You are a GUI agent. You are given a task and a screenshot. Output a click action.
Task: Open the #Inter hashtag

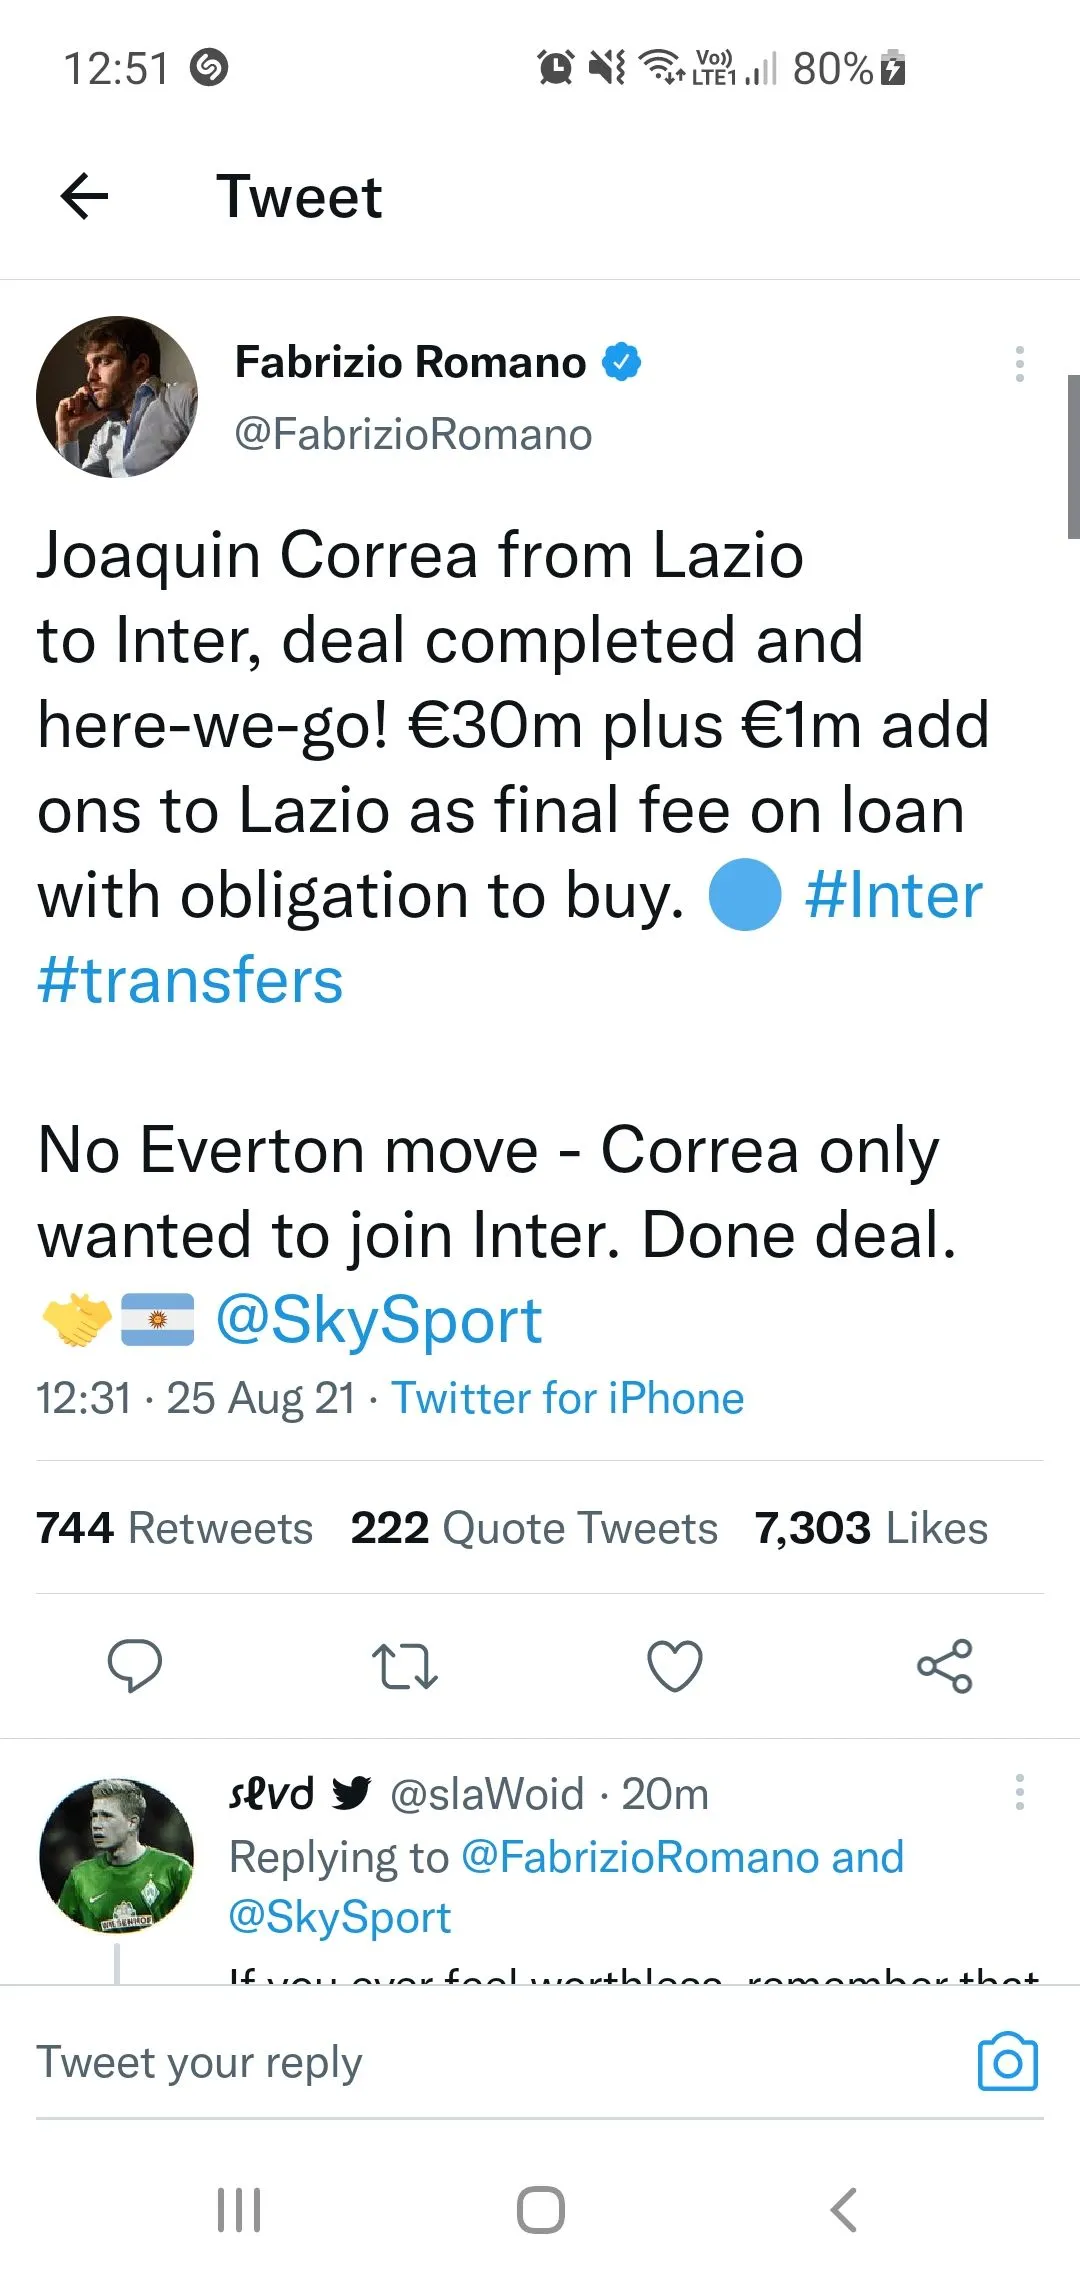(893, 895)
